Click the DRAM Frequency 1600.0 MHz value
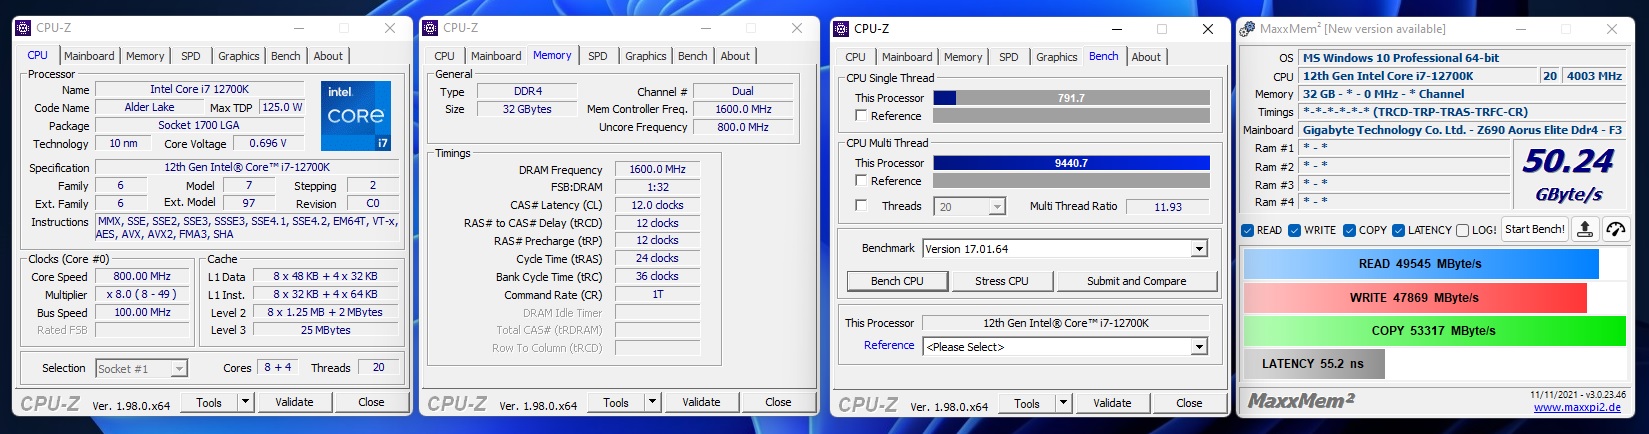This screenshot has height=434, width=1649. [657, 169]
